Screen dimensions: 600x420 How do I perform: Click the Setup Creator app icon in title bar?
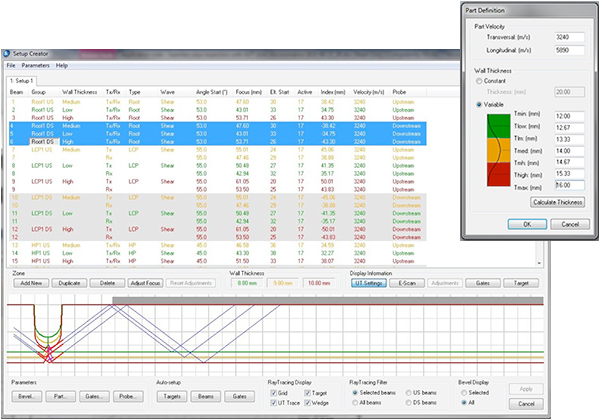(7, 51)
